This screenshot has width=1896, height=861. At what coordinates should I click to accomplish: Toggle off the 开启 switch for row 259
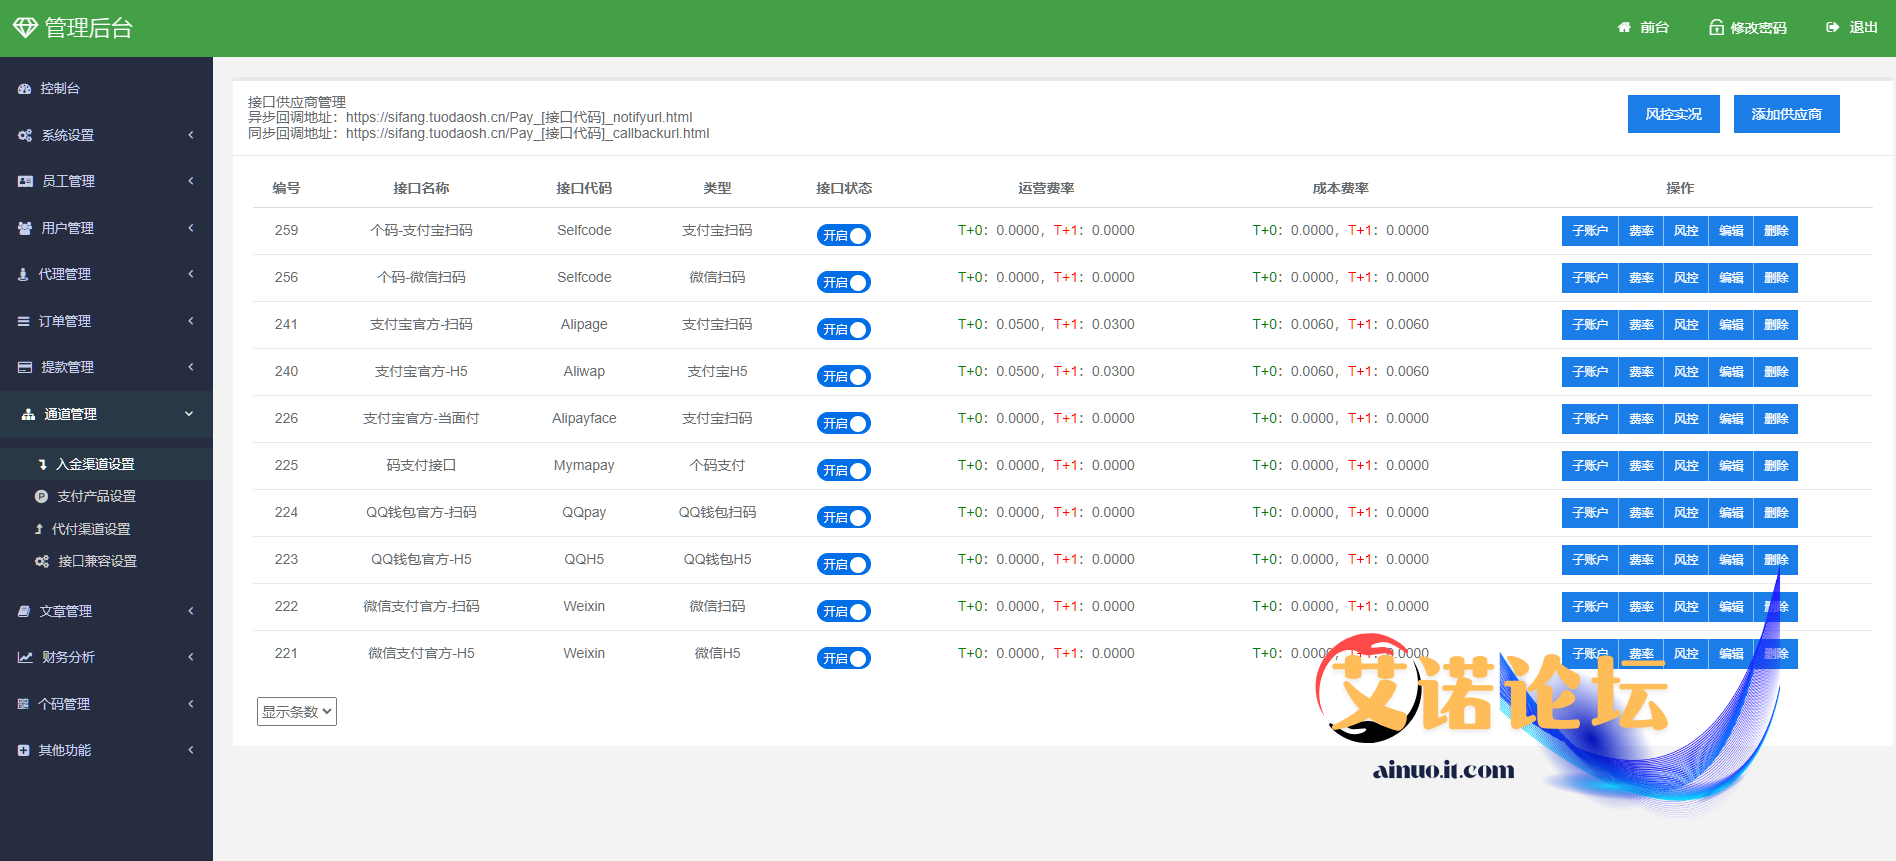[844, 236]
